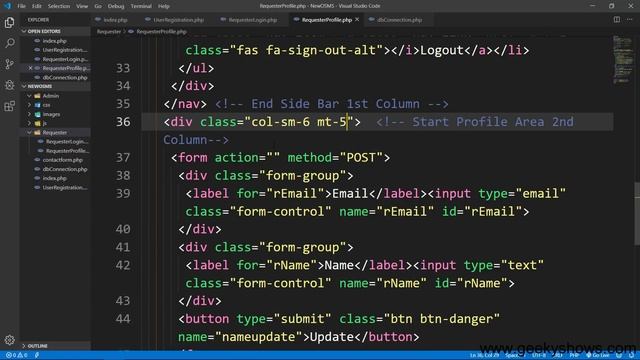Click the editor vertical scrollbar thumb
The height and width of the screenshot is (360, 640).
pos(637,214)
